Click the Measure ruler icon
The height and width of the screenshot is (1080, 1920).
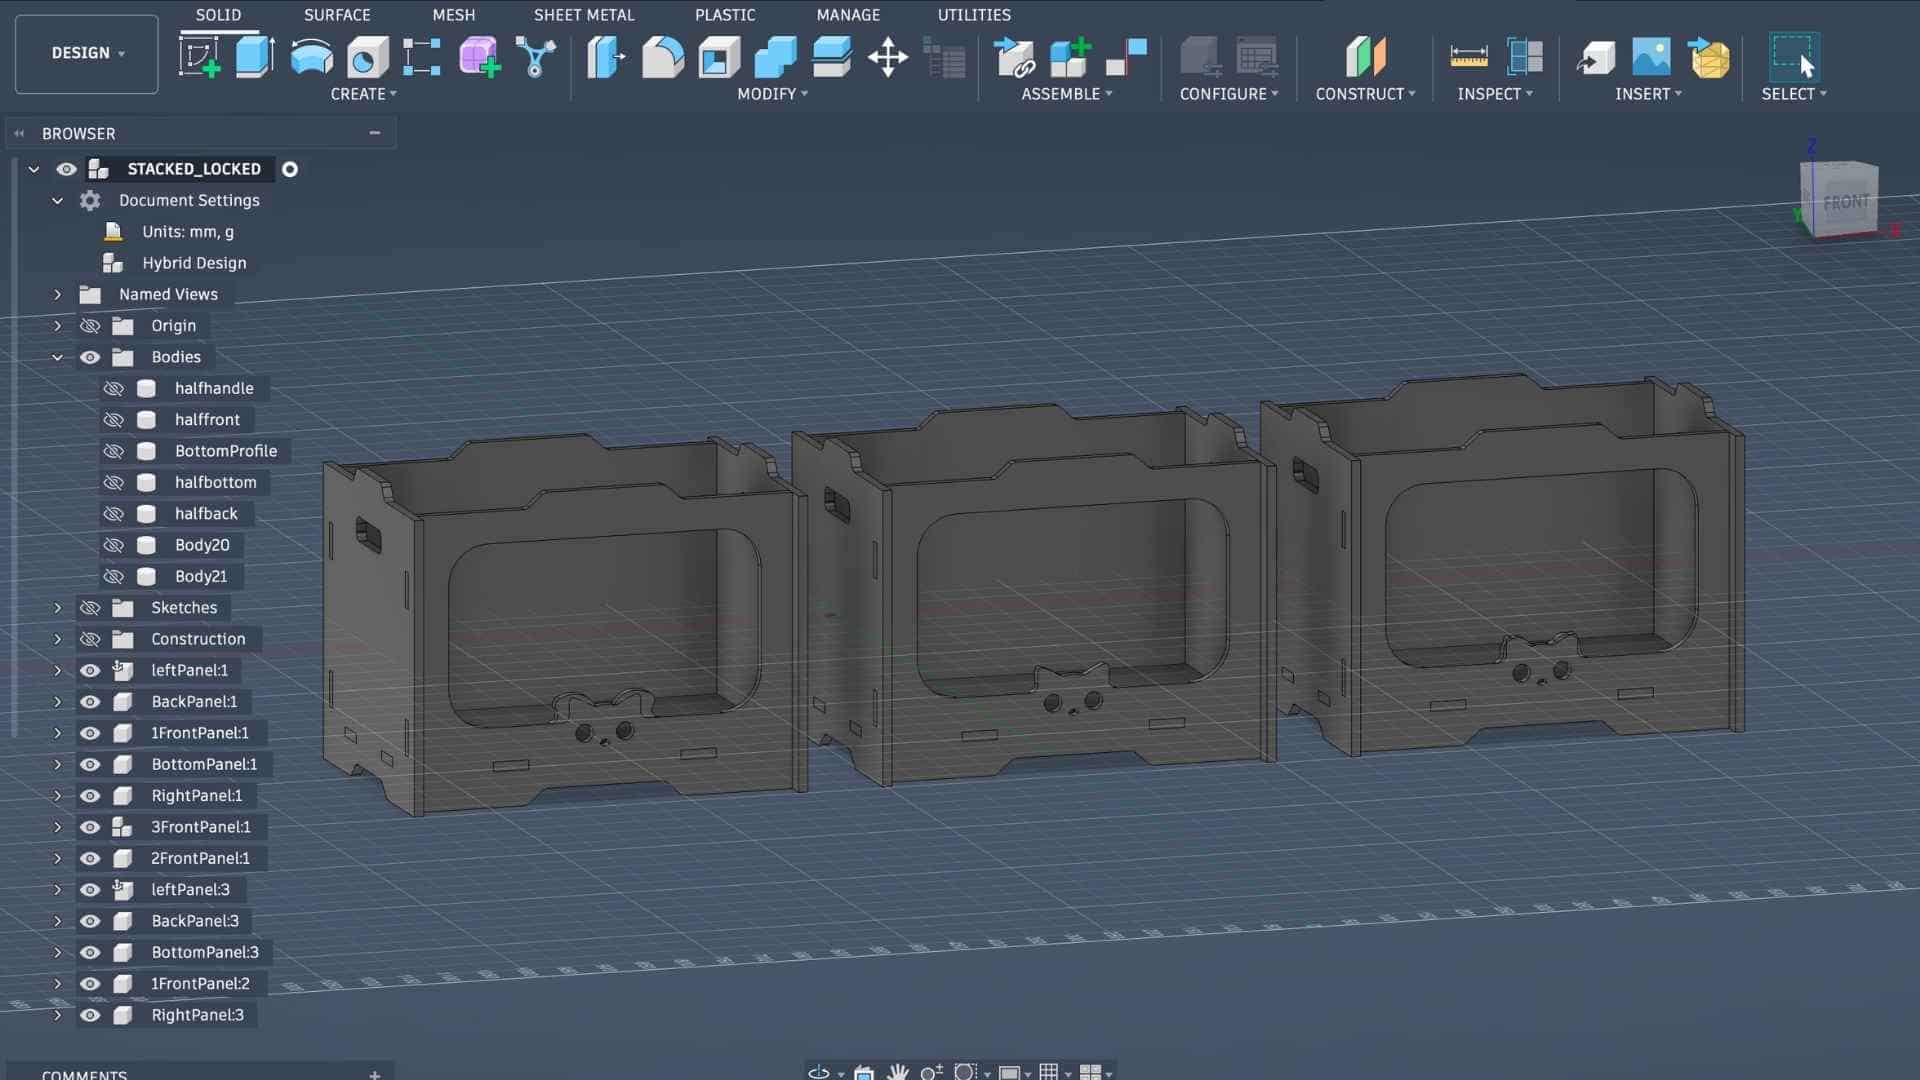click(x=1468, y=57)
